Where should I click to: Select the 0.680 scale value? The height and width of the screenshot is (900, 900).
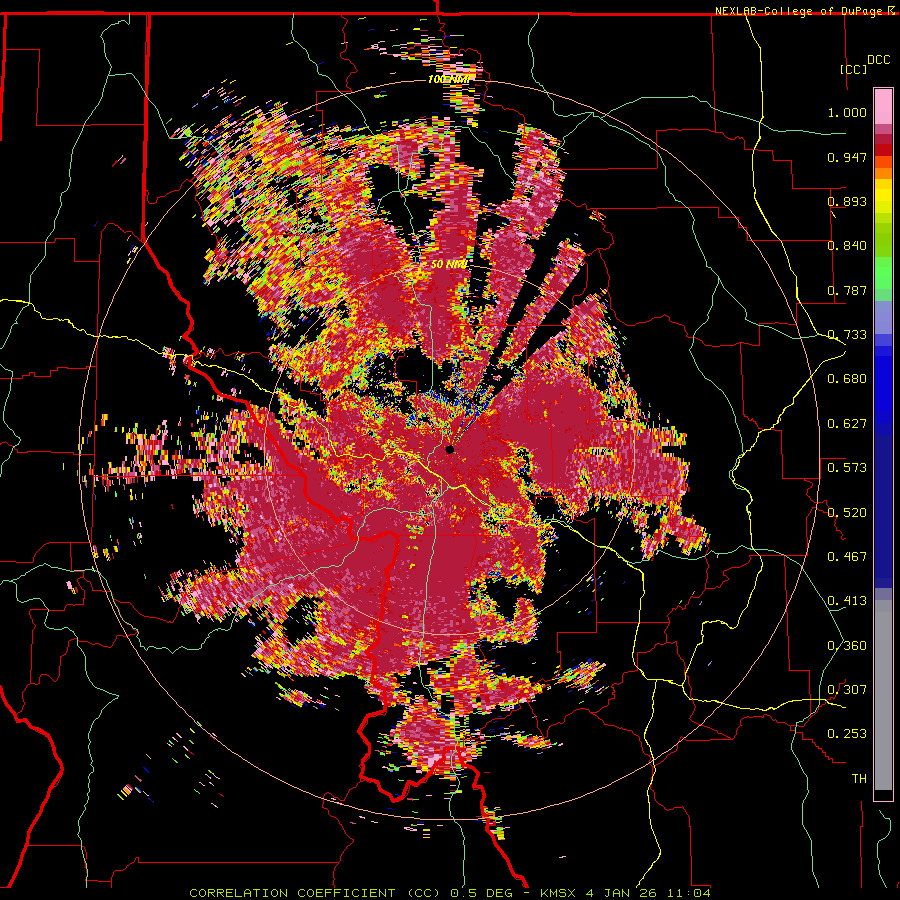(x=847, y=379)
